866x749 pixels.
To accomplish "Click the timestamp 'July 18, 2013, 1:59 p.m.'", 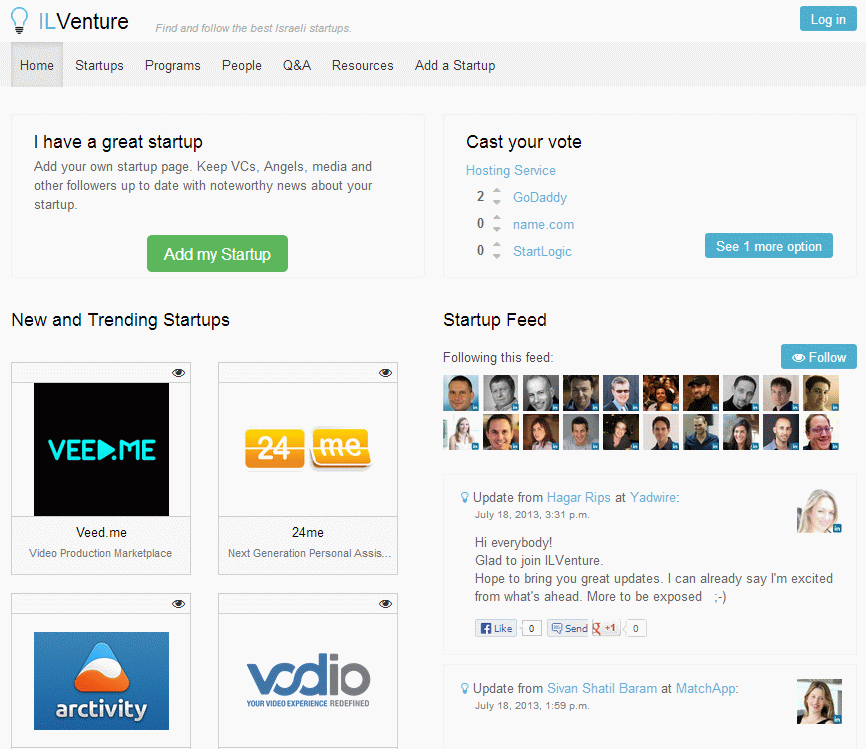I will [x=532, y=706].
